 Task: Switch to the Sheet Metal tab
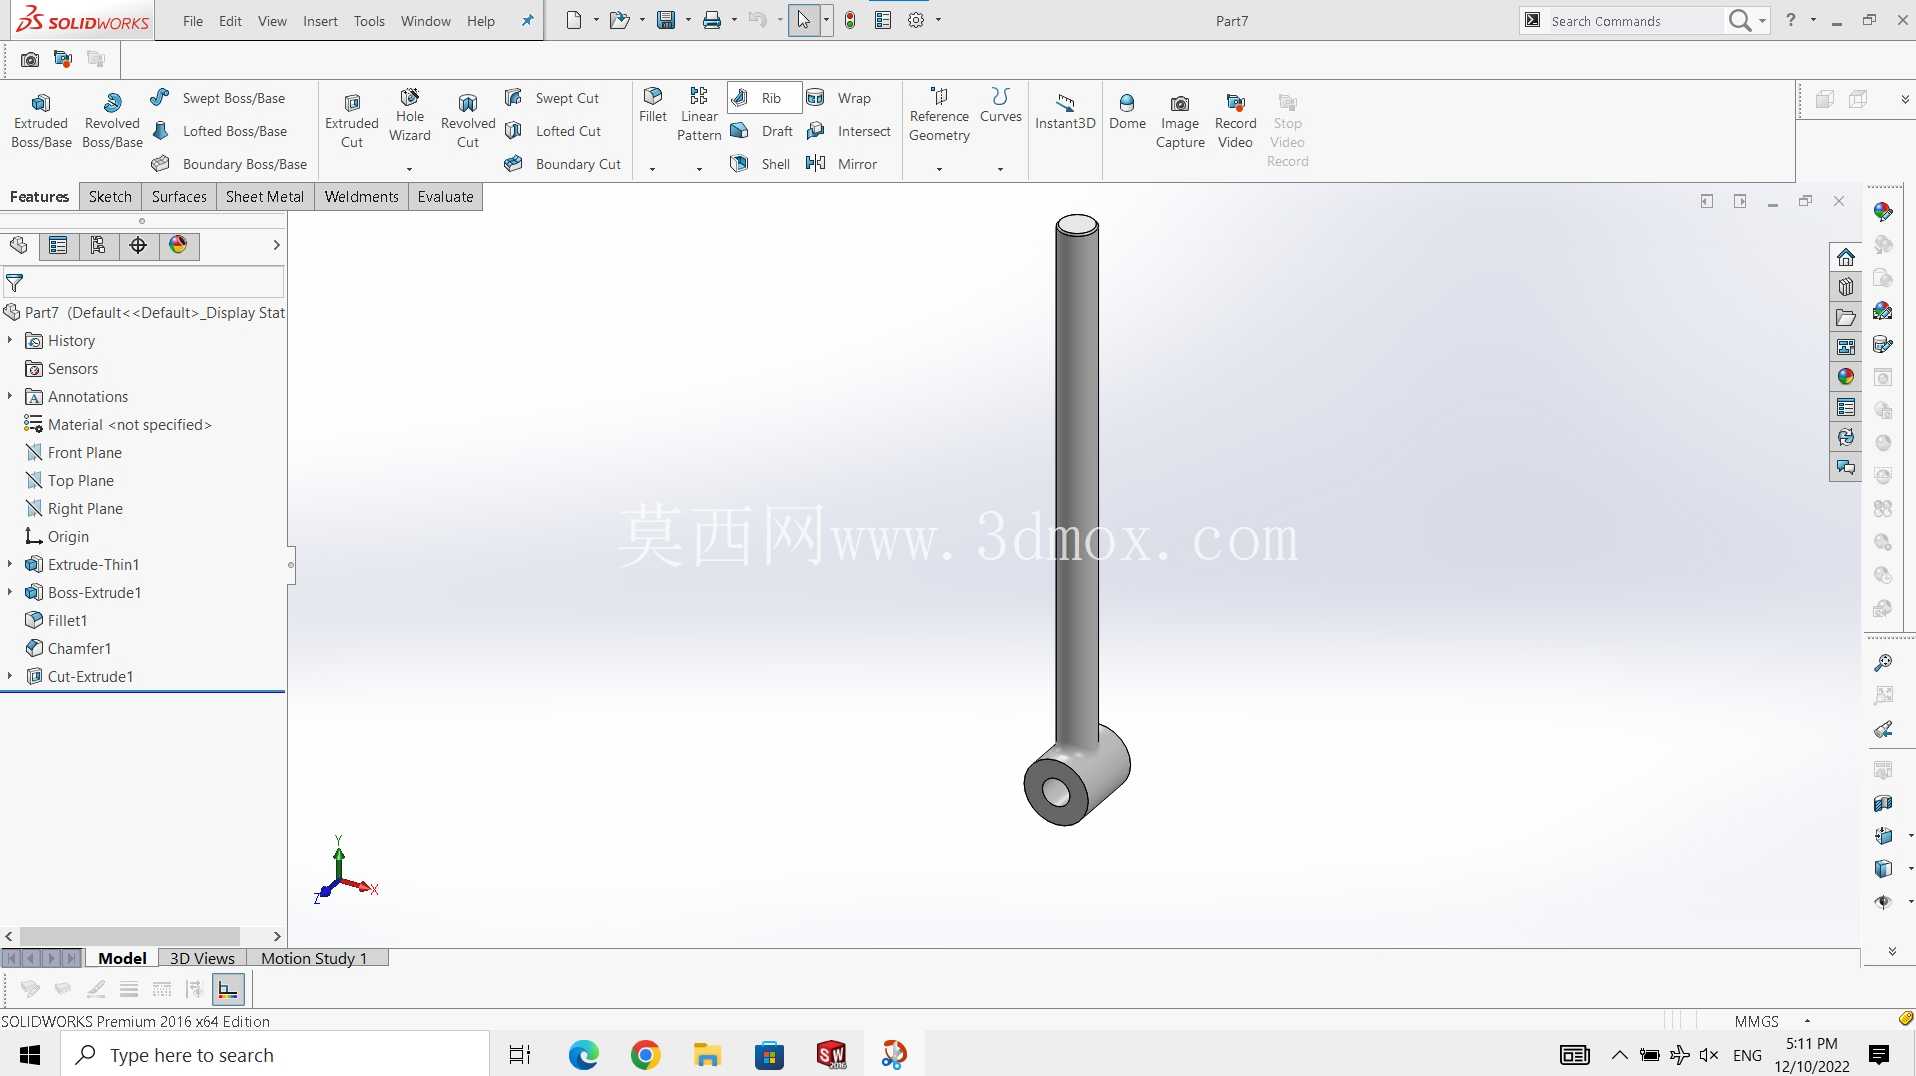[265, 197]
